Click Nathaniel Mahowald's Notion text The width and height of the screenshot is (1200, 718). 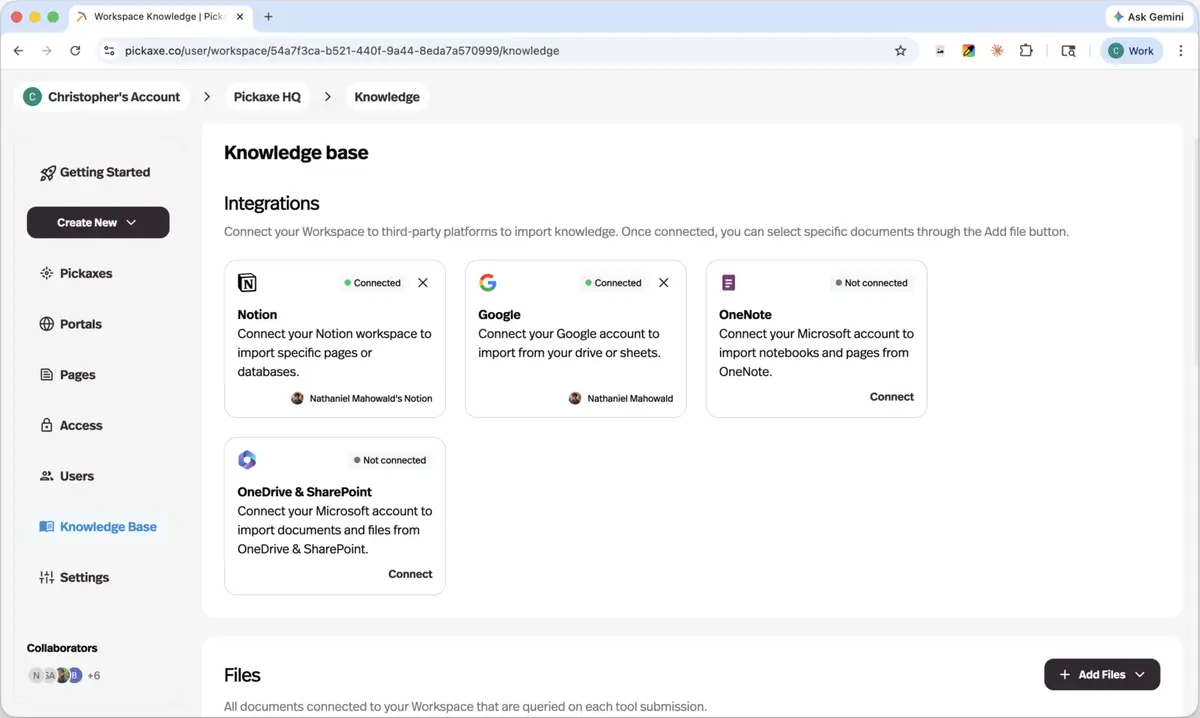(371, 398)
